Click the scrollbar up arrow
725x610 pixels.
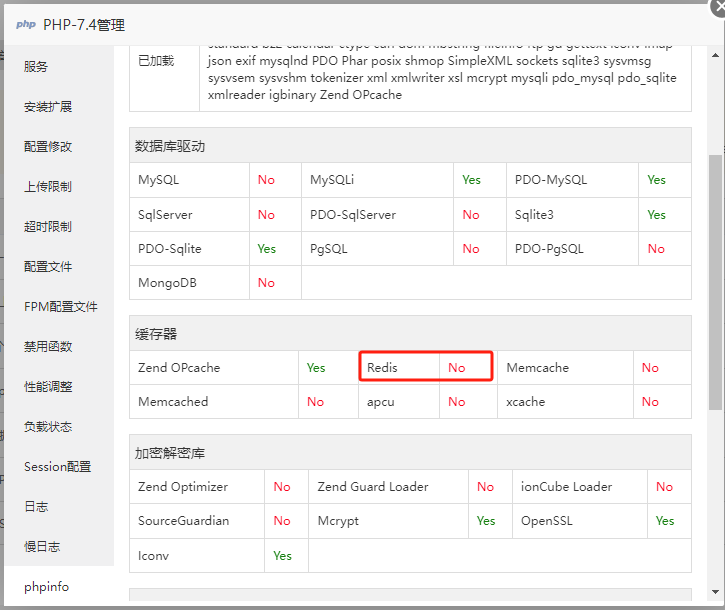tap(715, 55)
